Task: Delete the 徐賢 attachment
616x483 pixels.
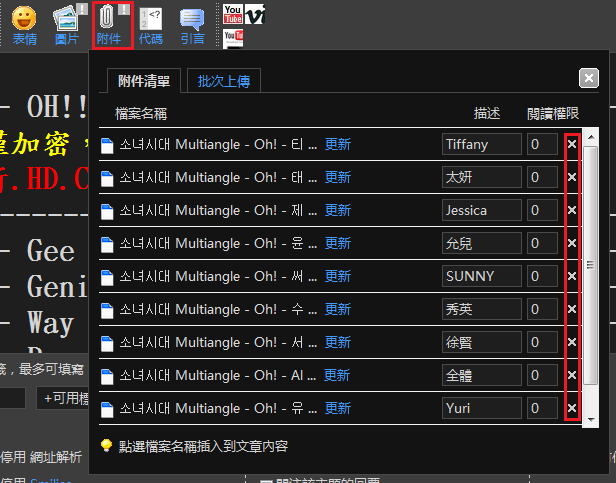Action: click(x=572, y=342)
